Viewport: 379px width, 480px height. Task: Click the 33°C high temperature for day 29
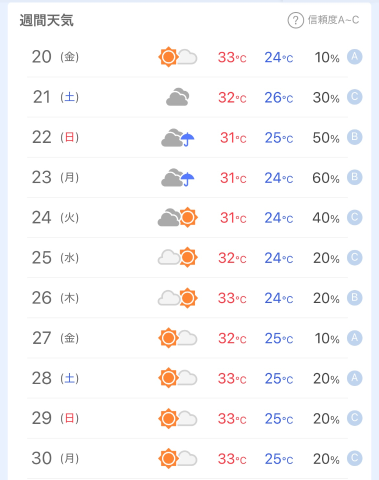pos(232,419)
